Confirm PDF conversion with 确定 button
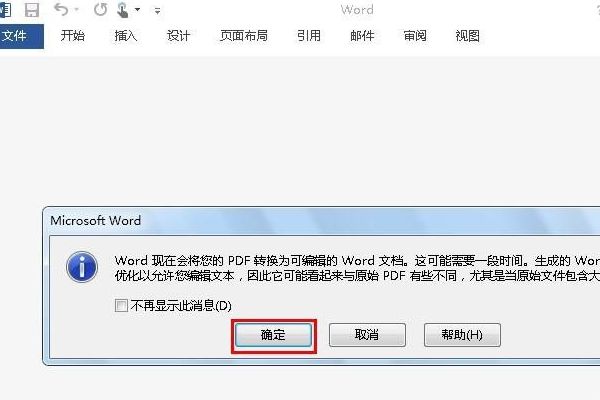Viewport: 600px width, 400px height. pos(273,335)
